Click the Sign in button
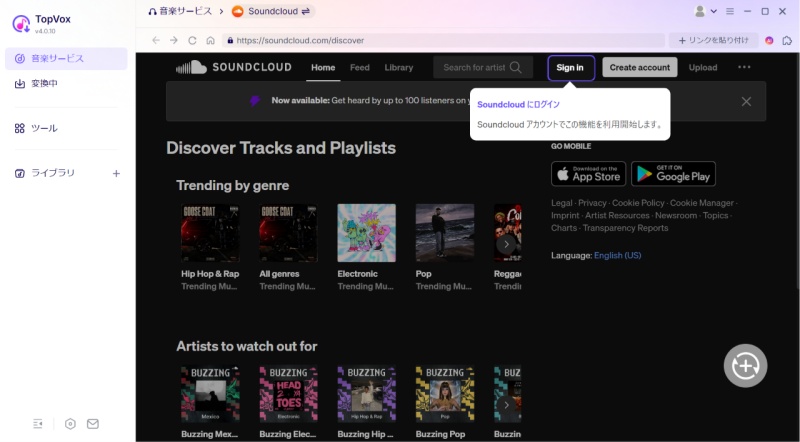The height and width of the screenshot is (442, 800). point(570,67)
